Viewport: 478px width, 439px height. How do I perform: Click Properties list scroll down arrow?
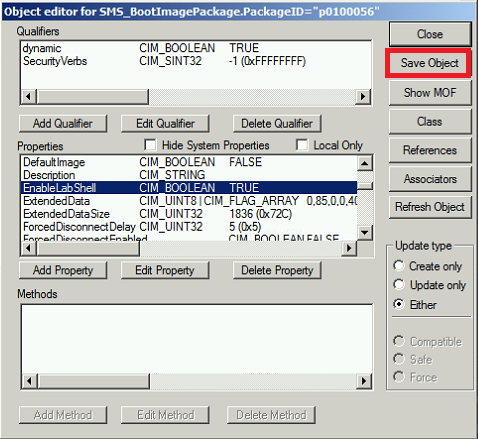(365, 232)
